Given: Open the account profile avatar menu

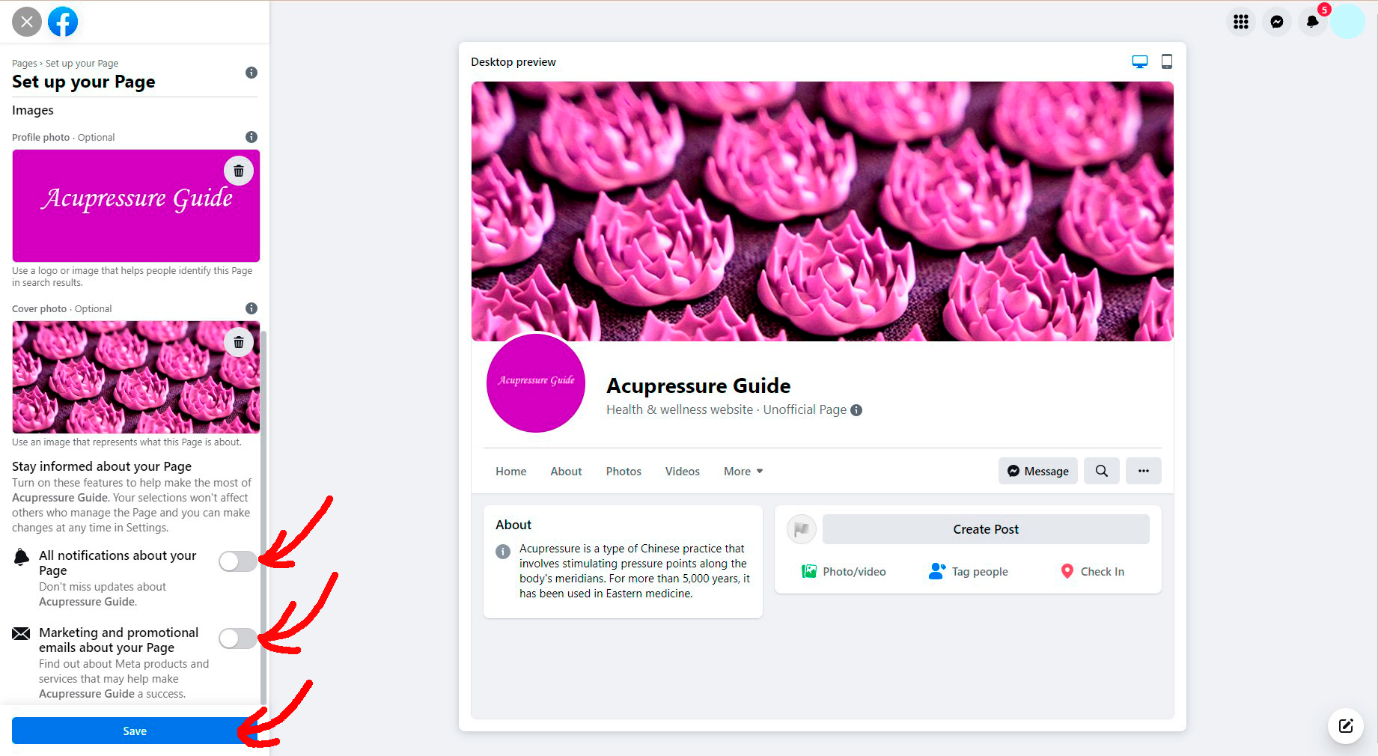Looking at the screenshot, I should point(1348,22).
